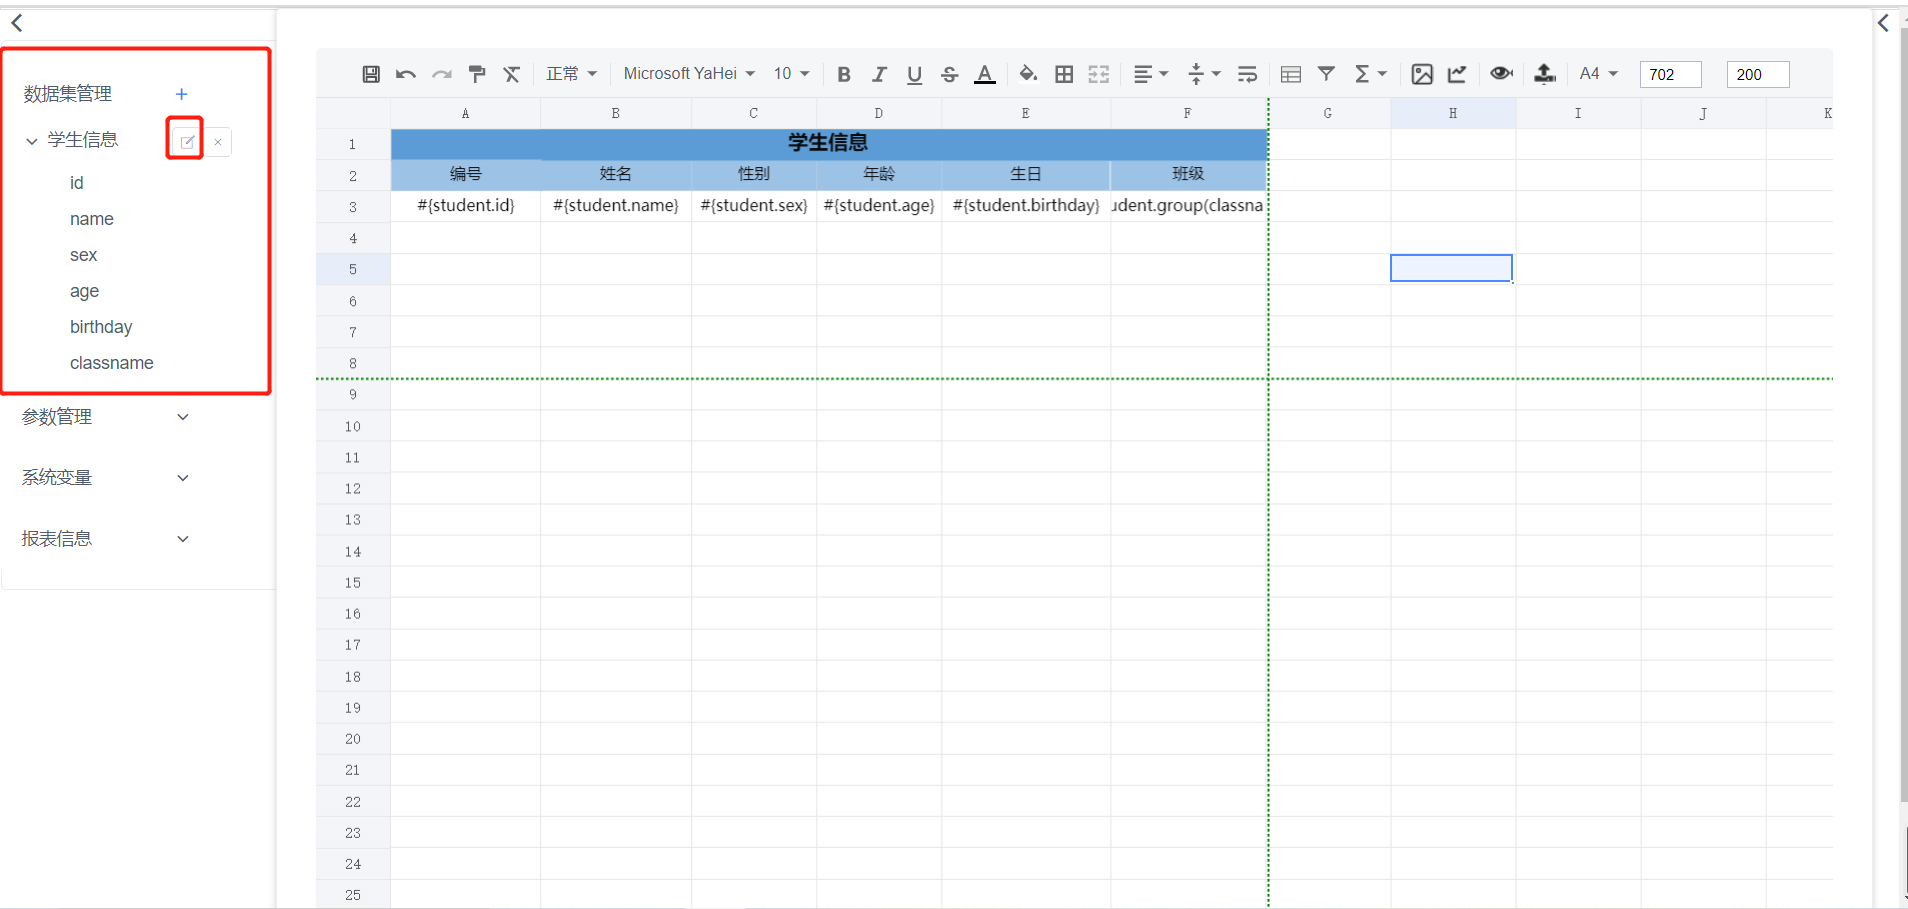Image resolution: width=1908 pixels, height=909 pixels.
Task: Select the format painter tool
Action: click(x=477, y=74)
